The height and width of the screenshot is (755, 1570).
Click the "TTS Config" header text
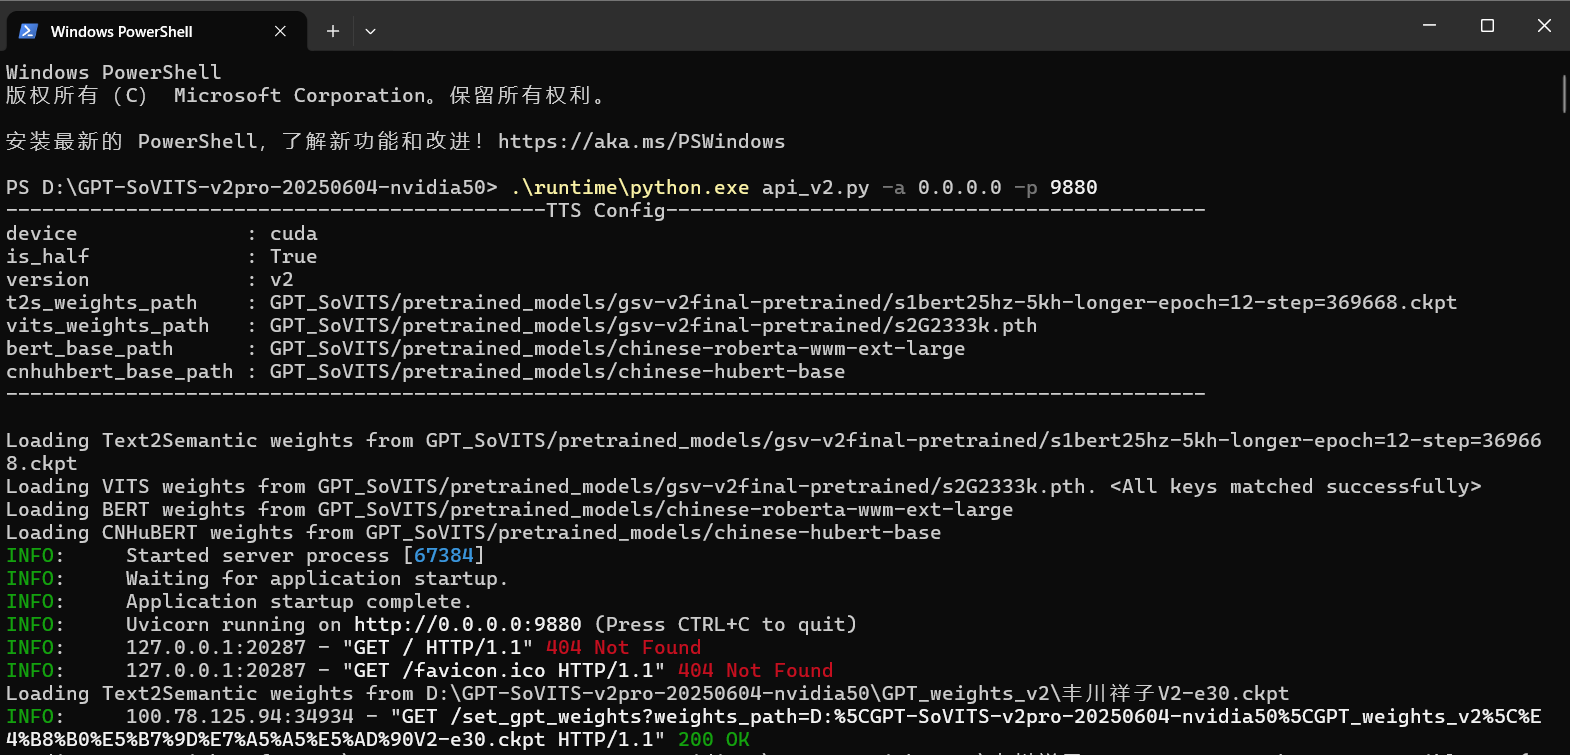[606, 210]
